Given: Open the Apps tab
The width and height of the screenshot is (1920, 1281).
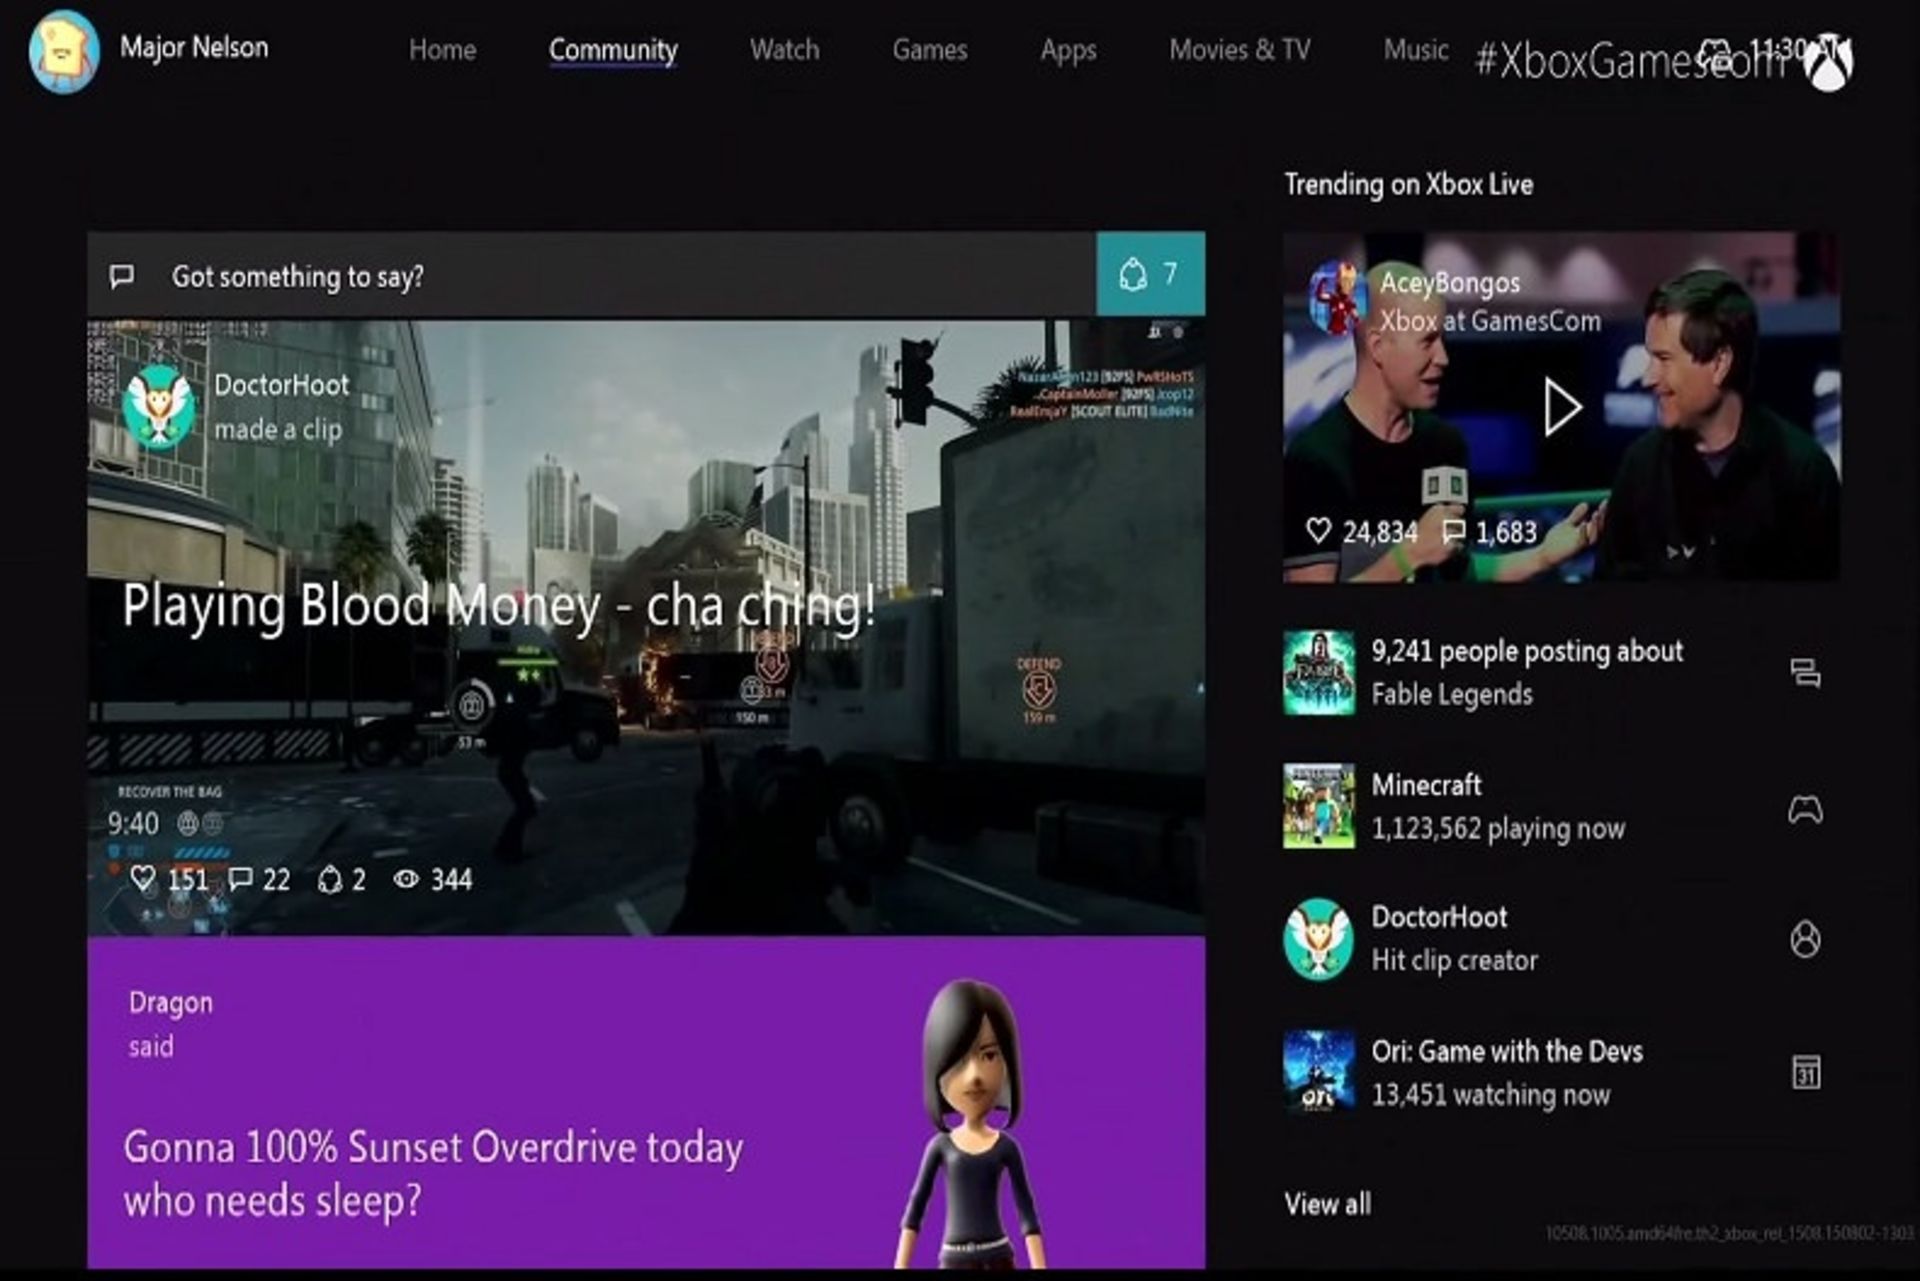Looking at the screenshot, I should pyautogui.click(x=1068, y=51).
